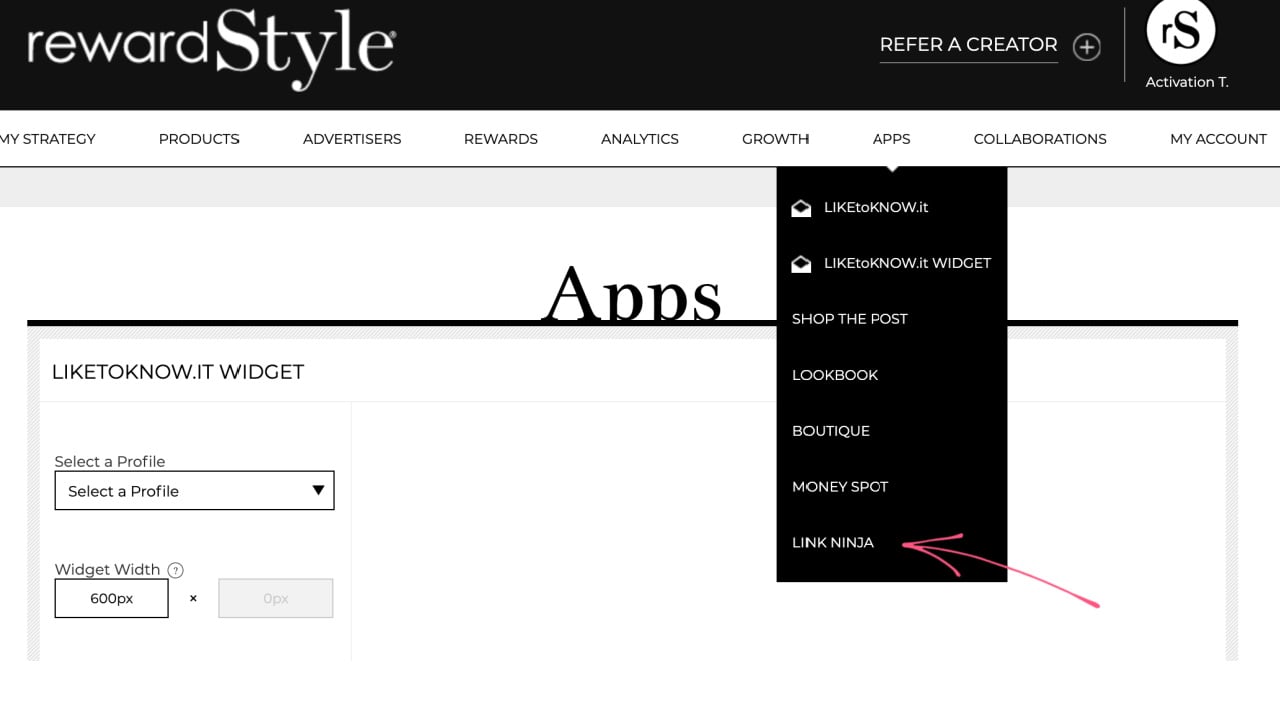The image size is (1280, 720).
Task: Open the My Strategy menu
Action: pos(47,139)
